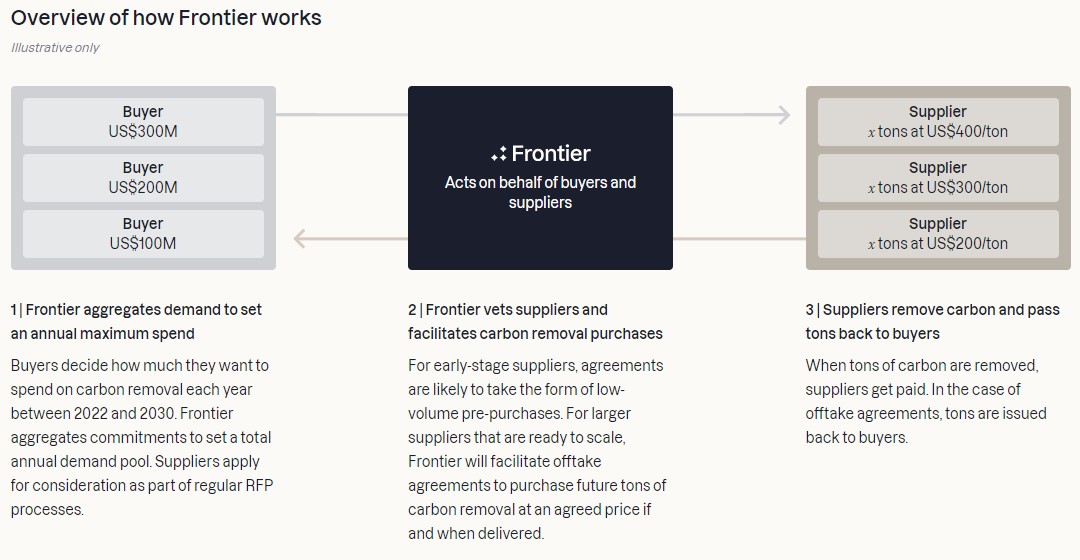Select the Buyer US$200M box
The image size is (1080, 560).
coord(143,178)
